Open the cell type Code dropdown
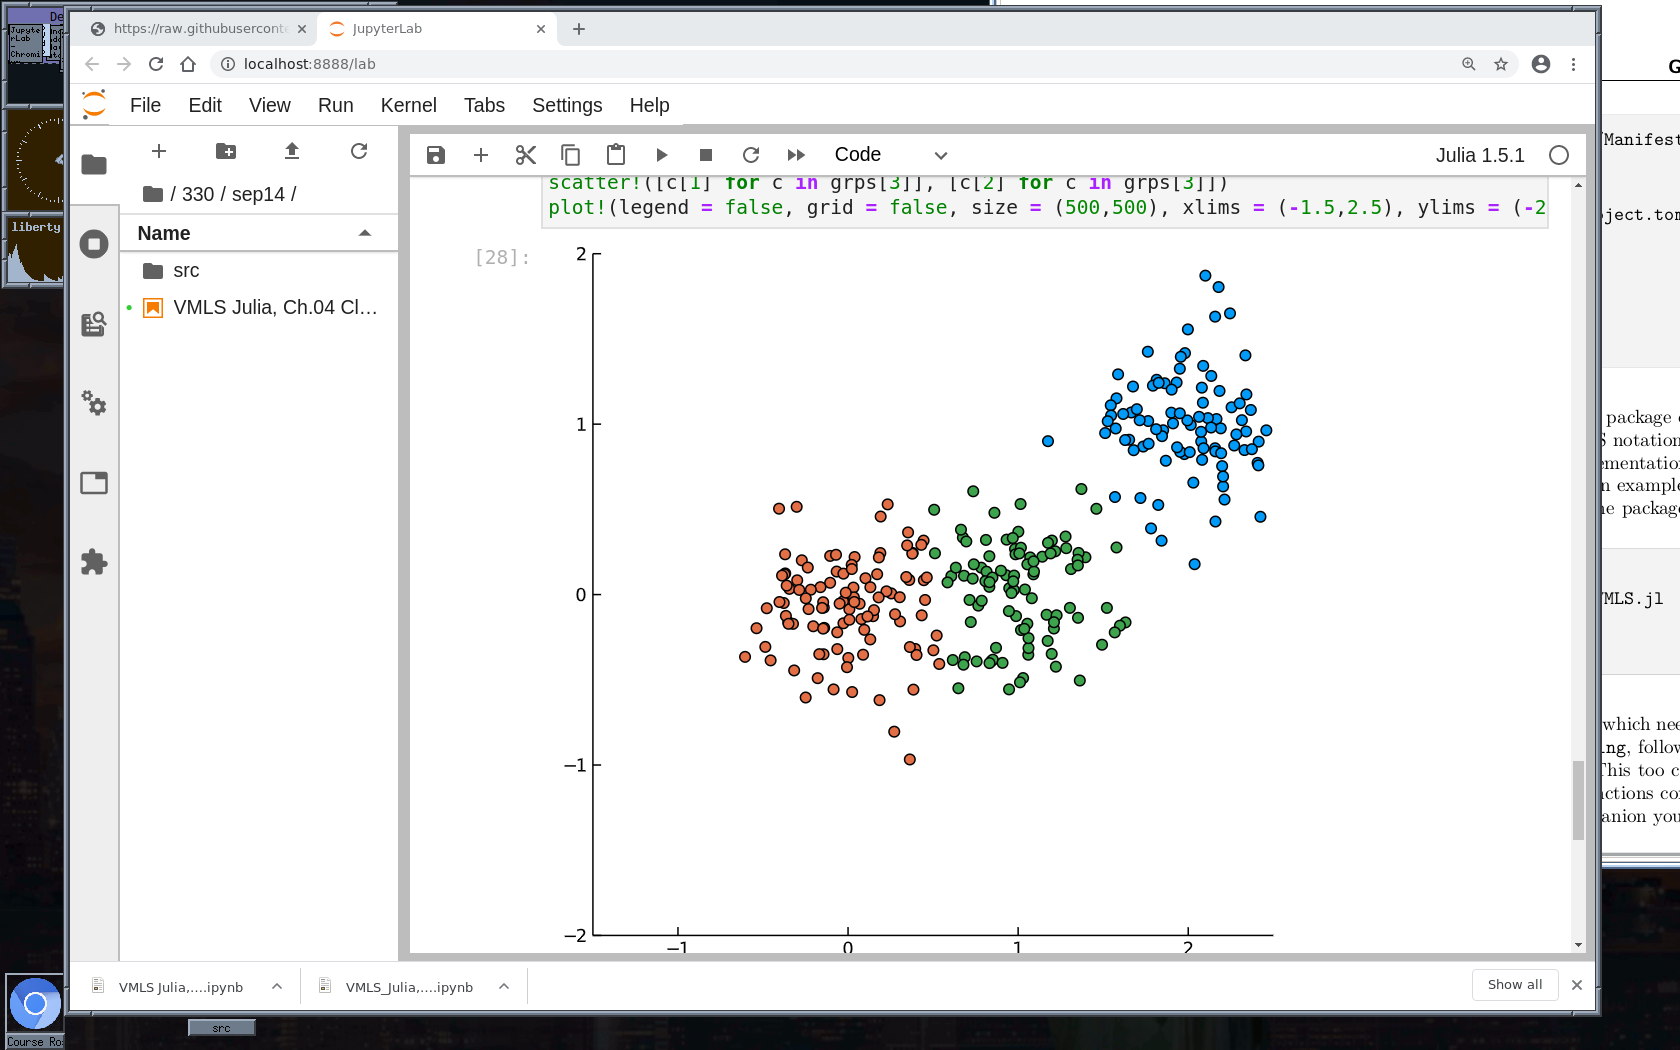 [x=890, y=155]
